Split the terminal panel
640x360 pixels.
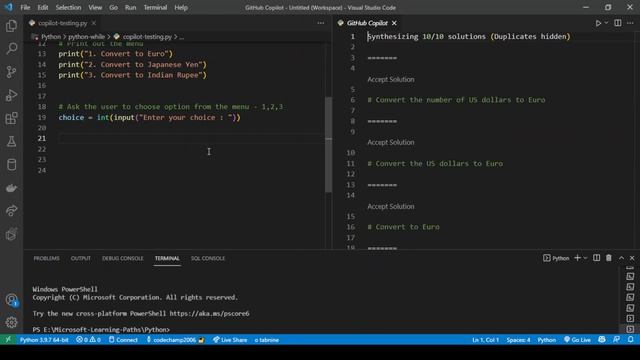click(596, 258)
